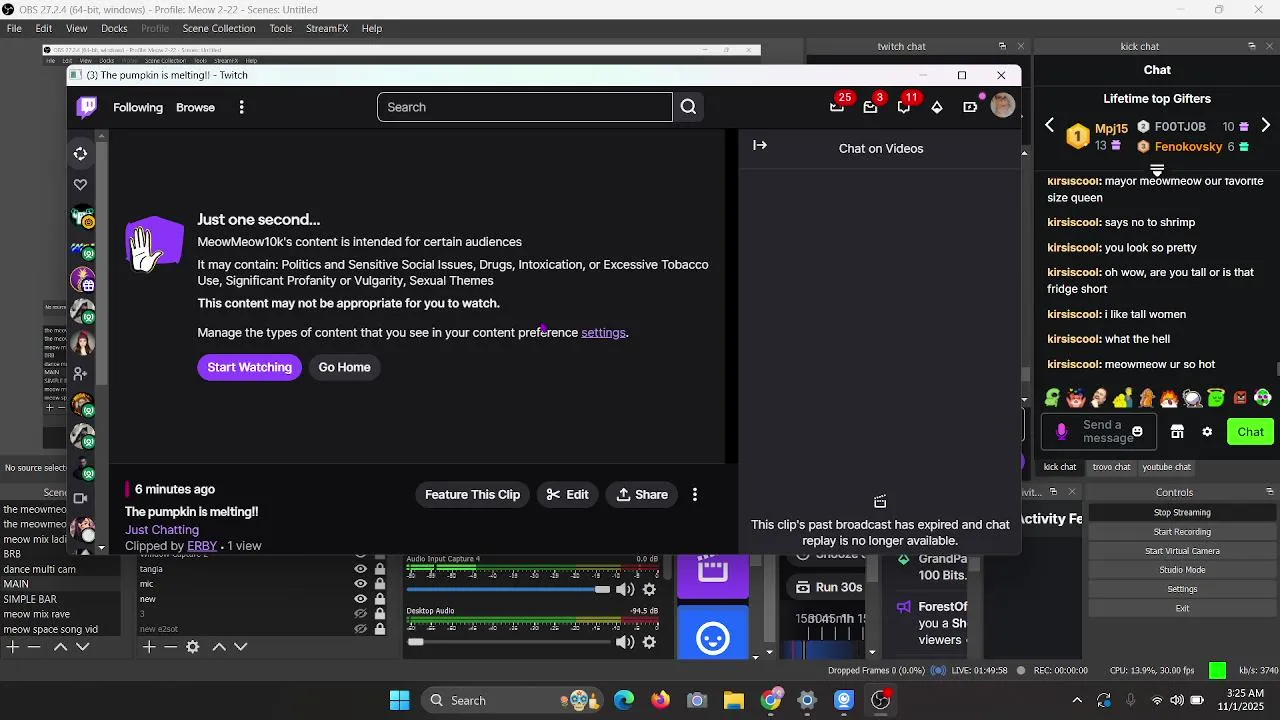
Task: Open the StreamFX menu
Action: 327,28
